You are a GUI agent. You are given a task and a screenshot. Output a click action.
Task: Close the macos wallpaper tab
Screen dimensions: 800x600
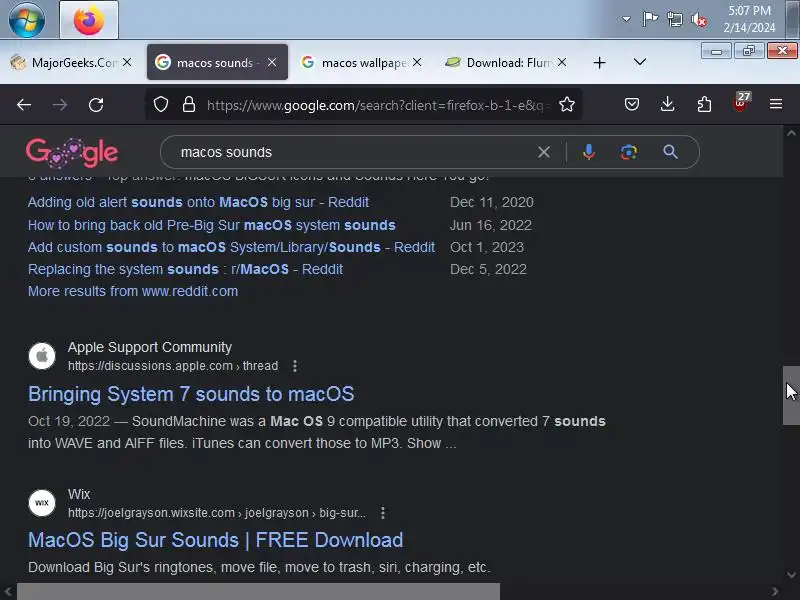pos(417,62)
